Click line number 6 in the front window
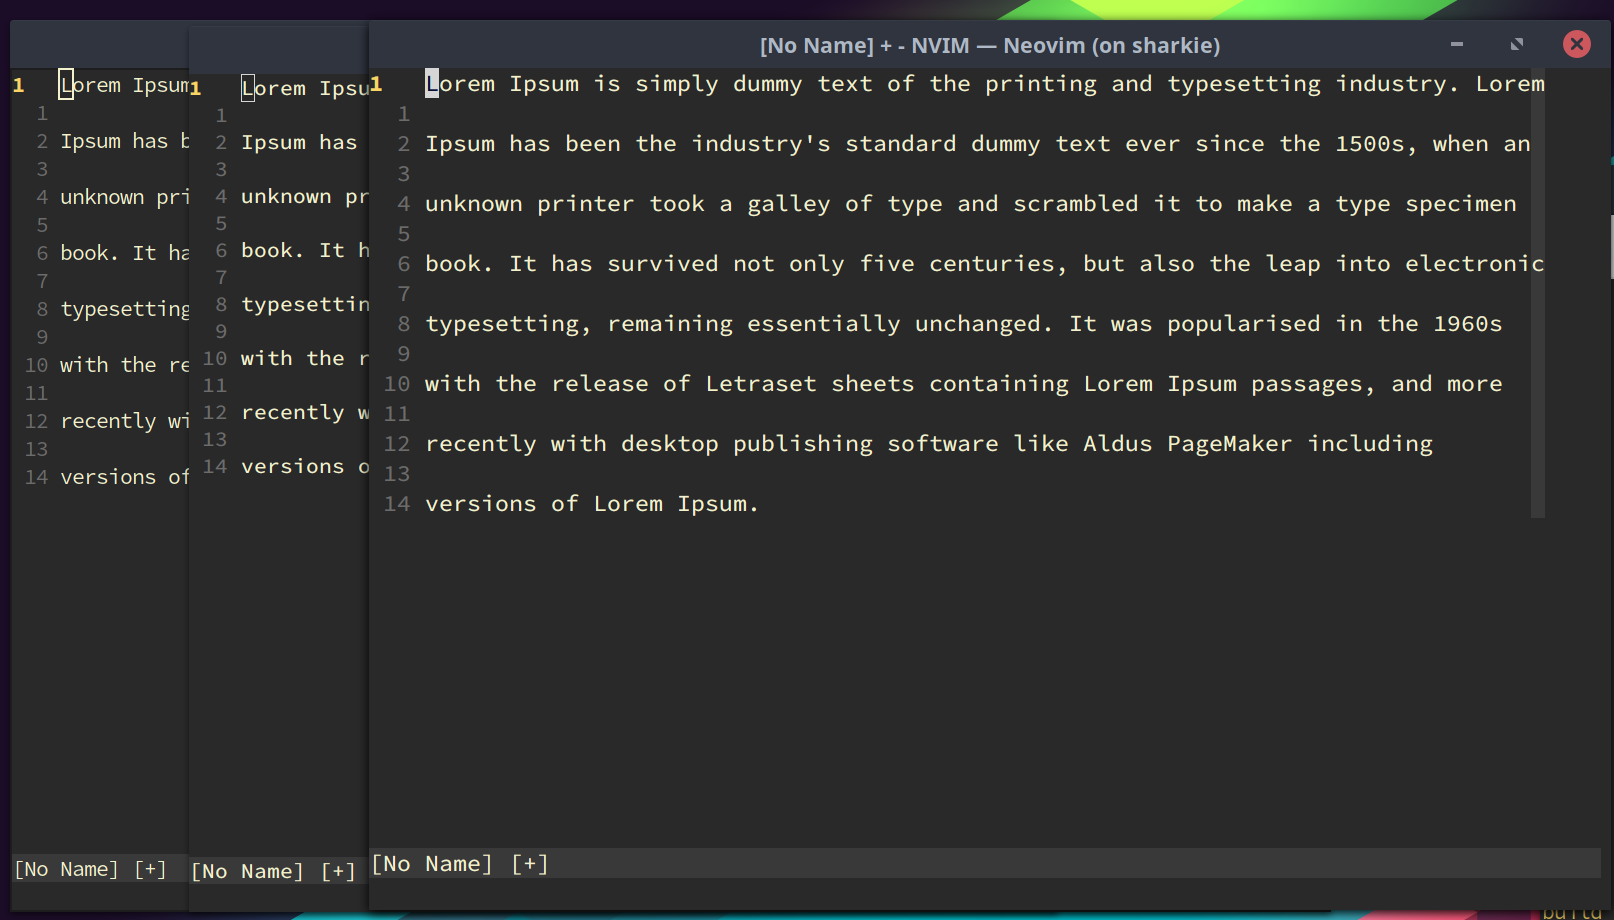 404,263
